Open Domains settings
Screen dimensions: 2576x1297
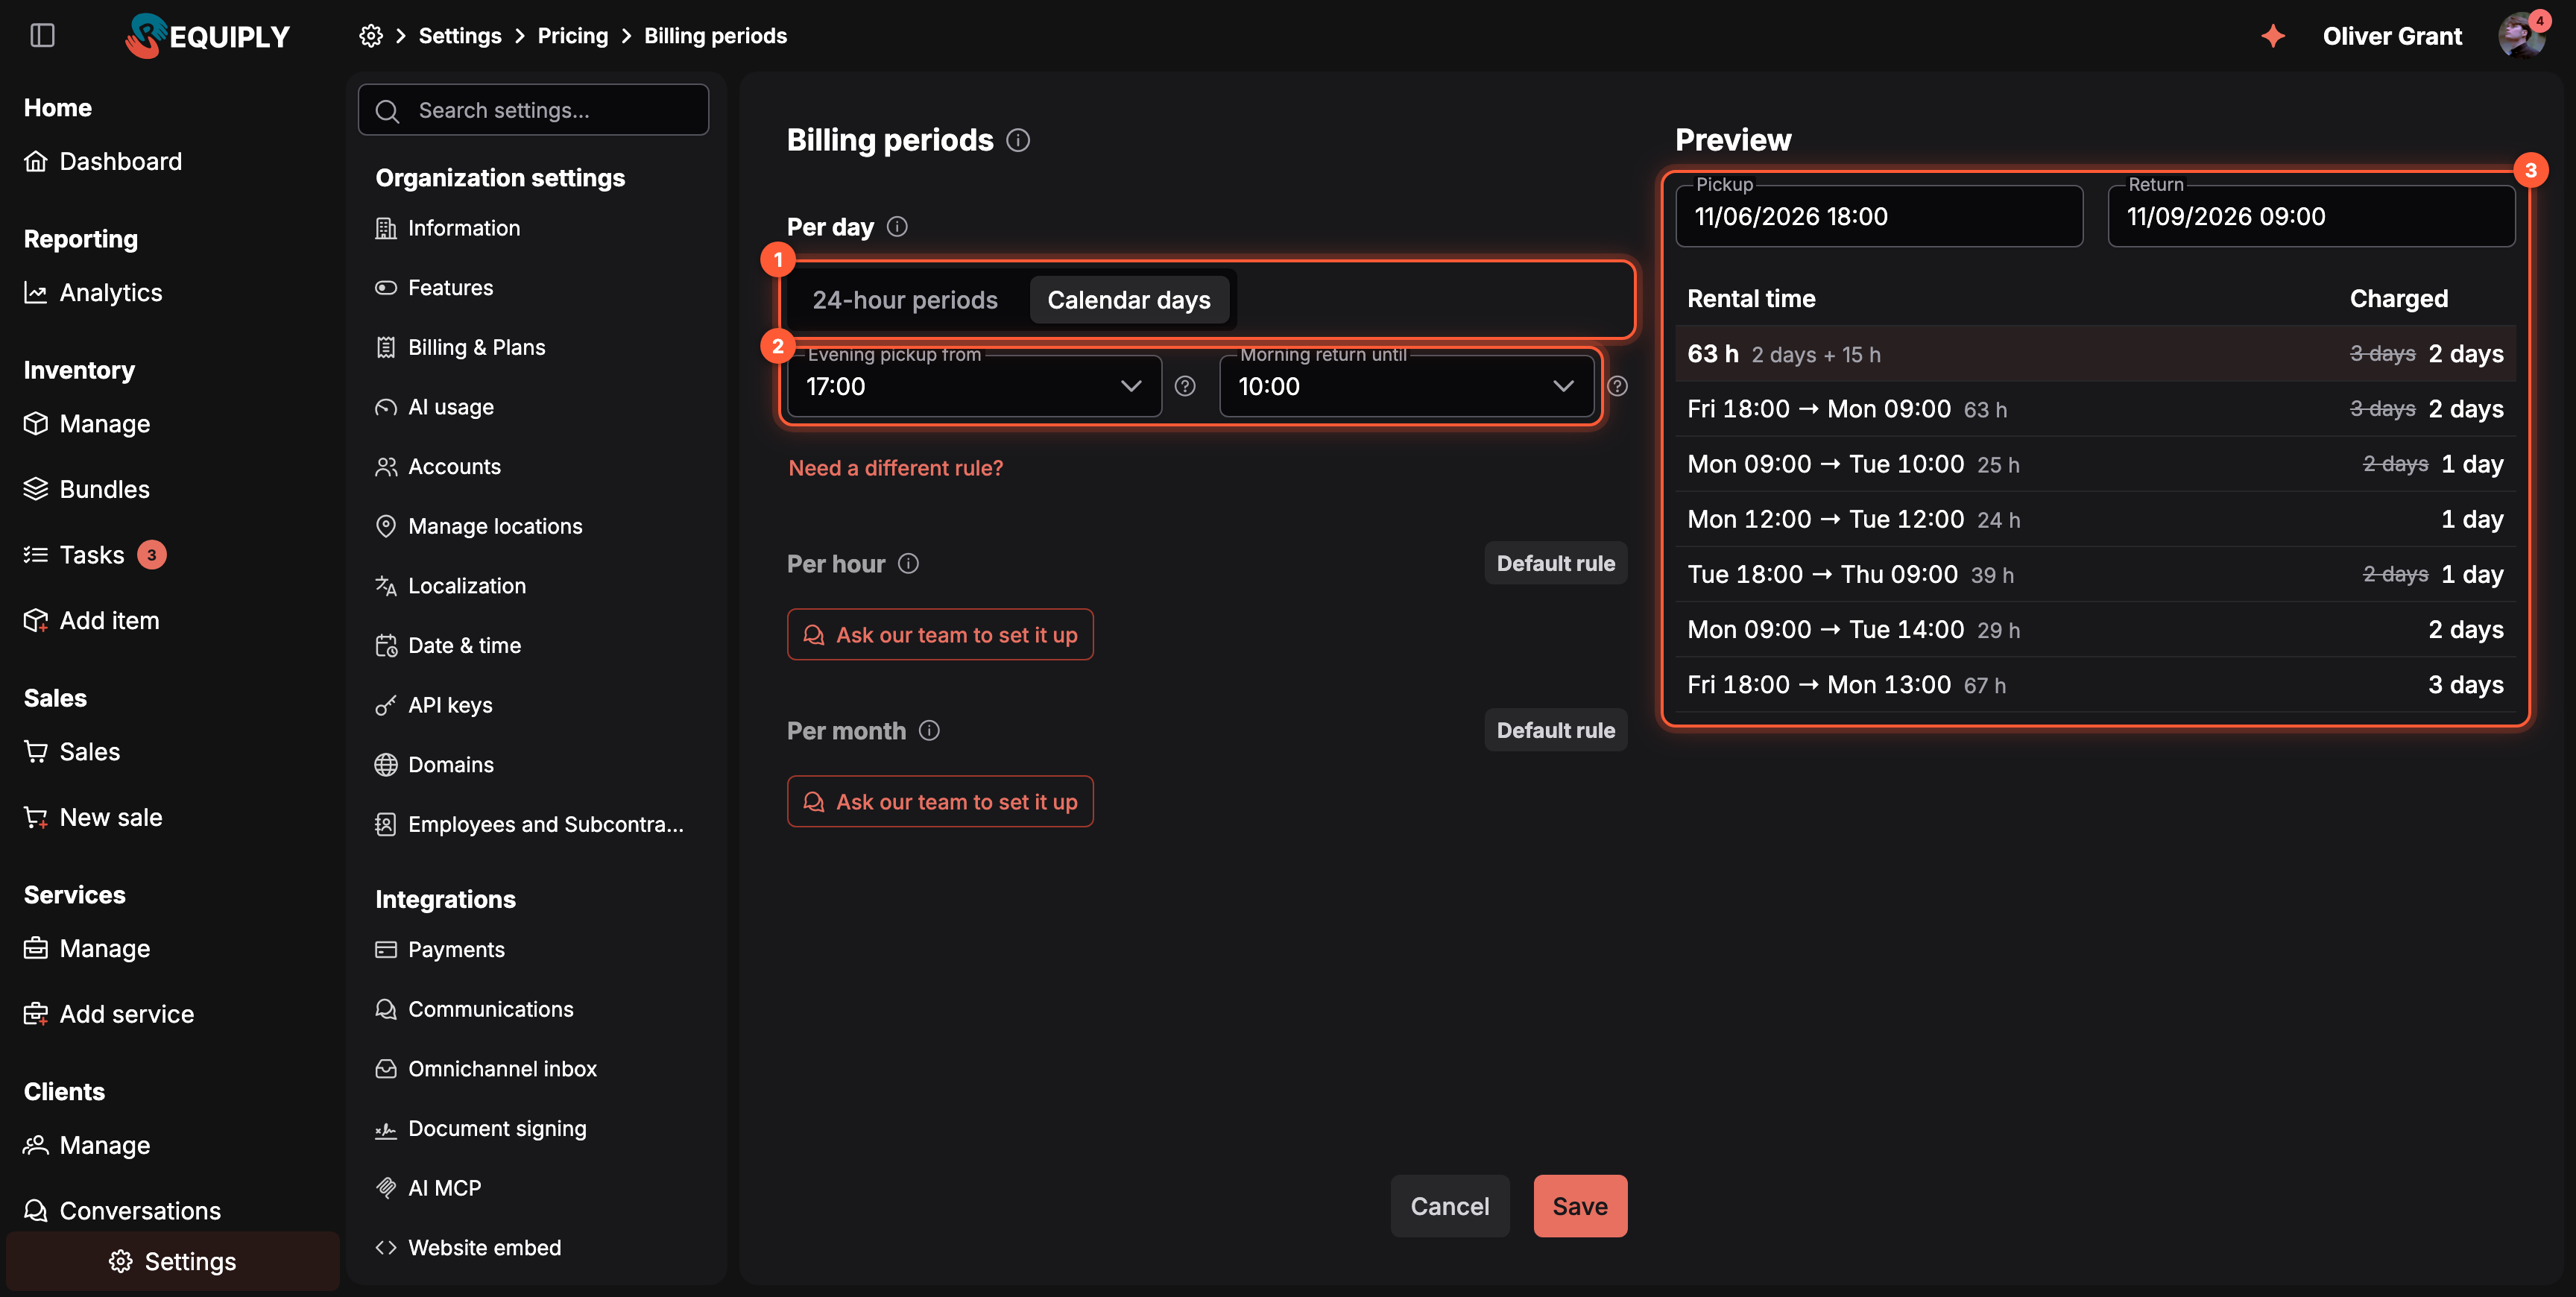[x=435, y=765]
